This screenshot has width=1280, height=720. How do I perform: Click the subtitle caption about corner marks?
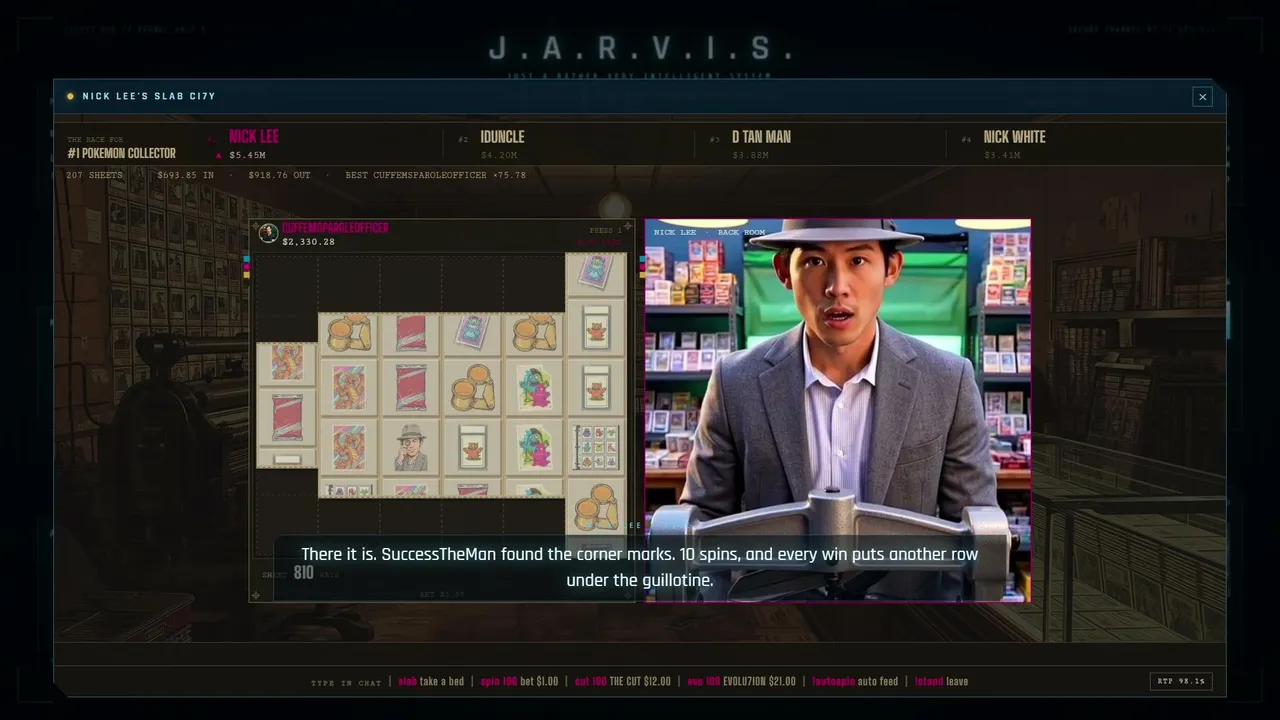640,567
